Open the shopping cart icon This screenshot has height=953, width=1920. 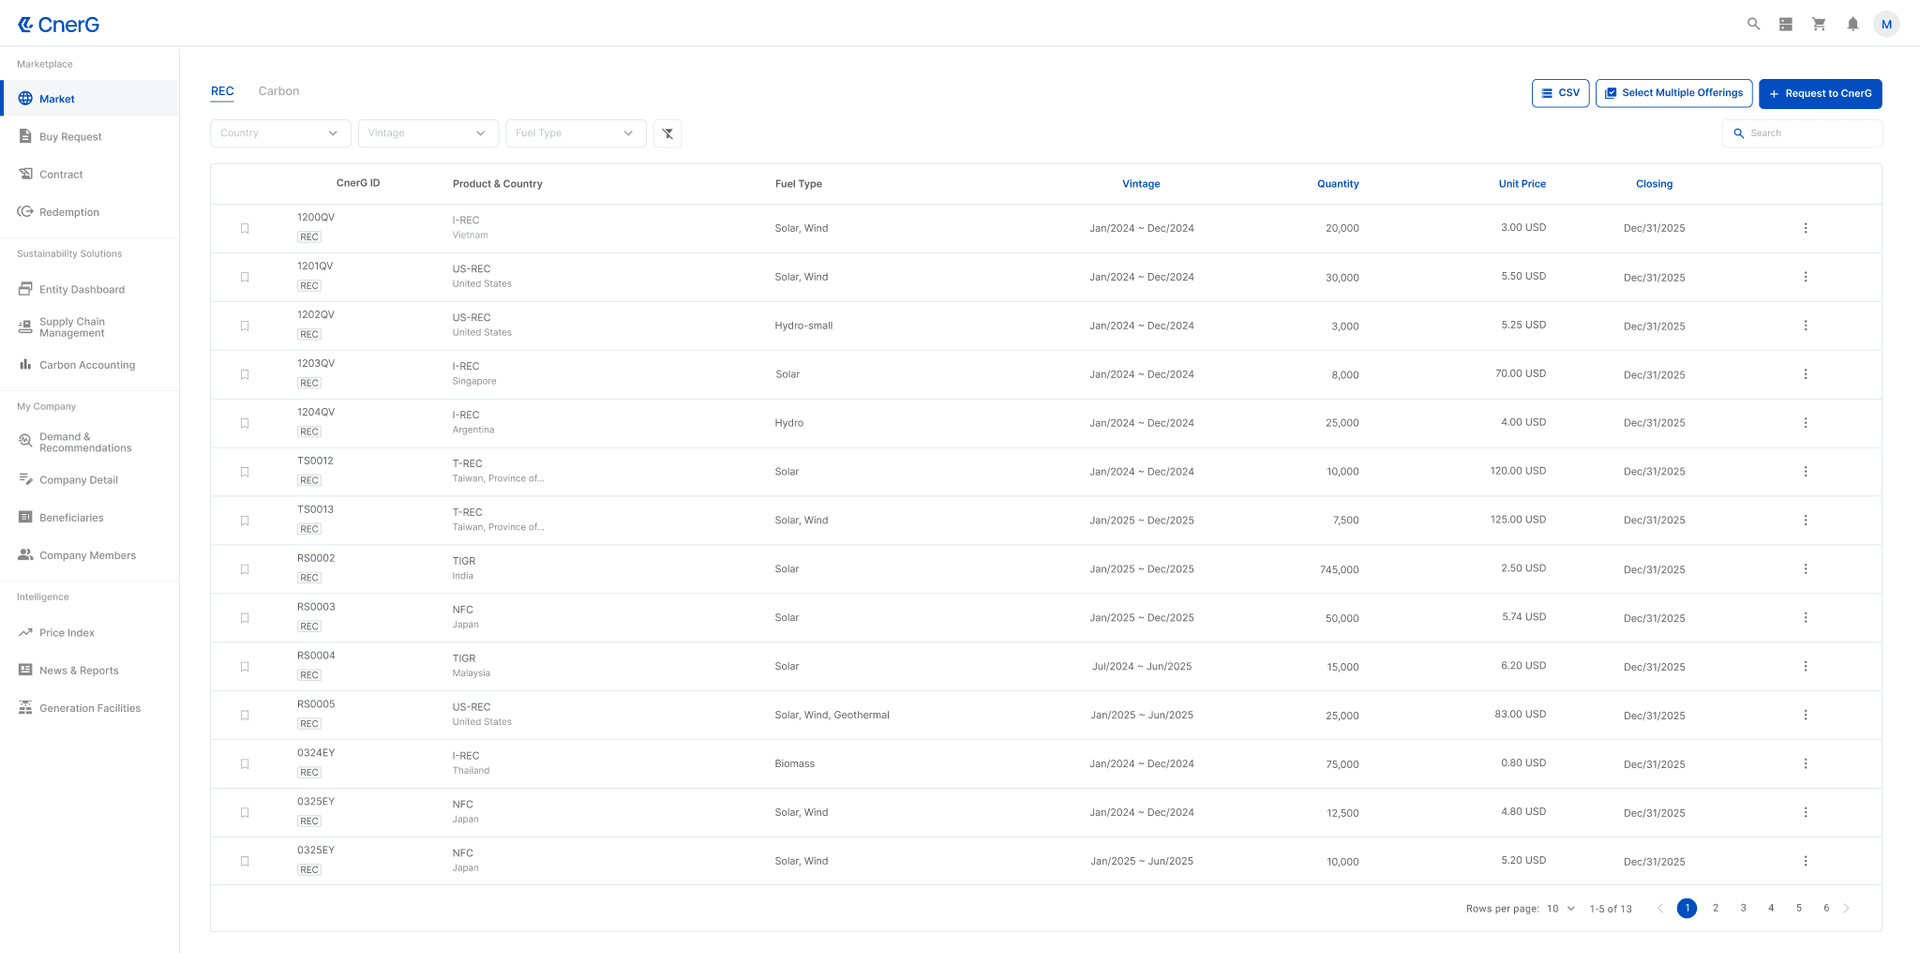click(x=1819, y=24)
